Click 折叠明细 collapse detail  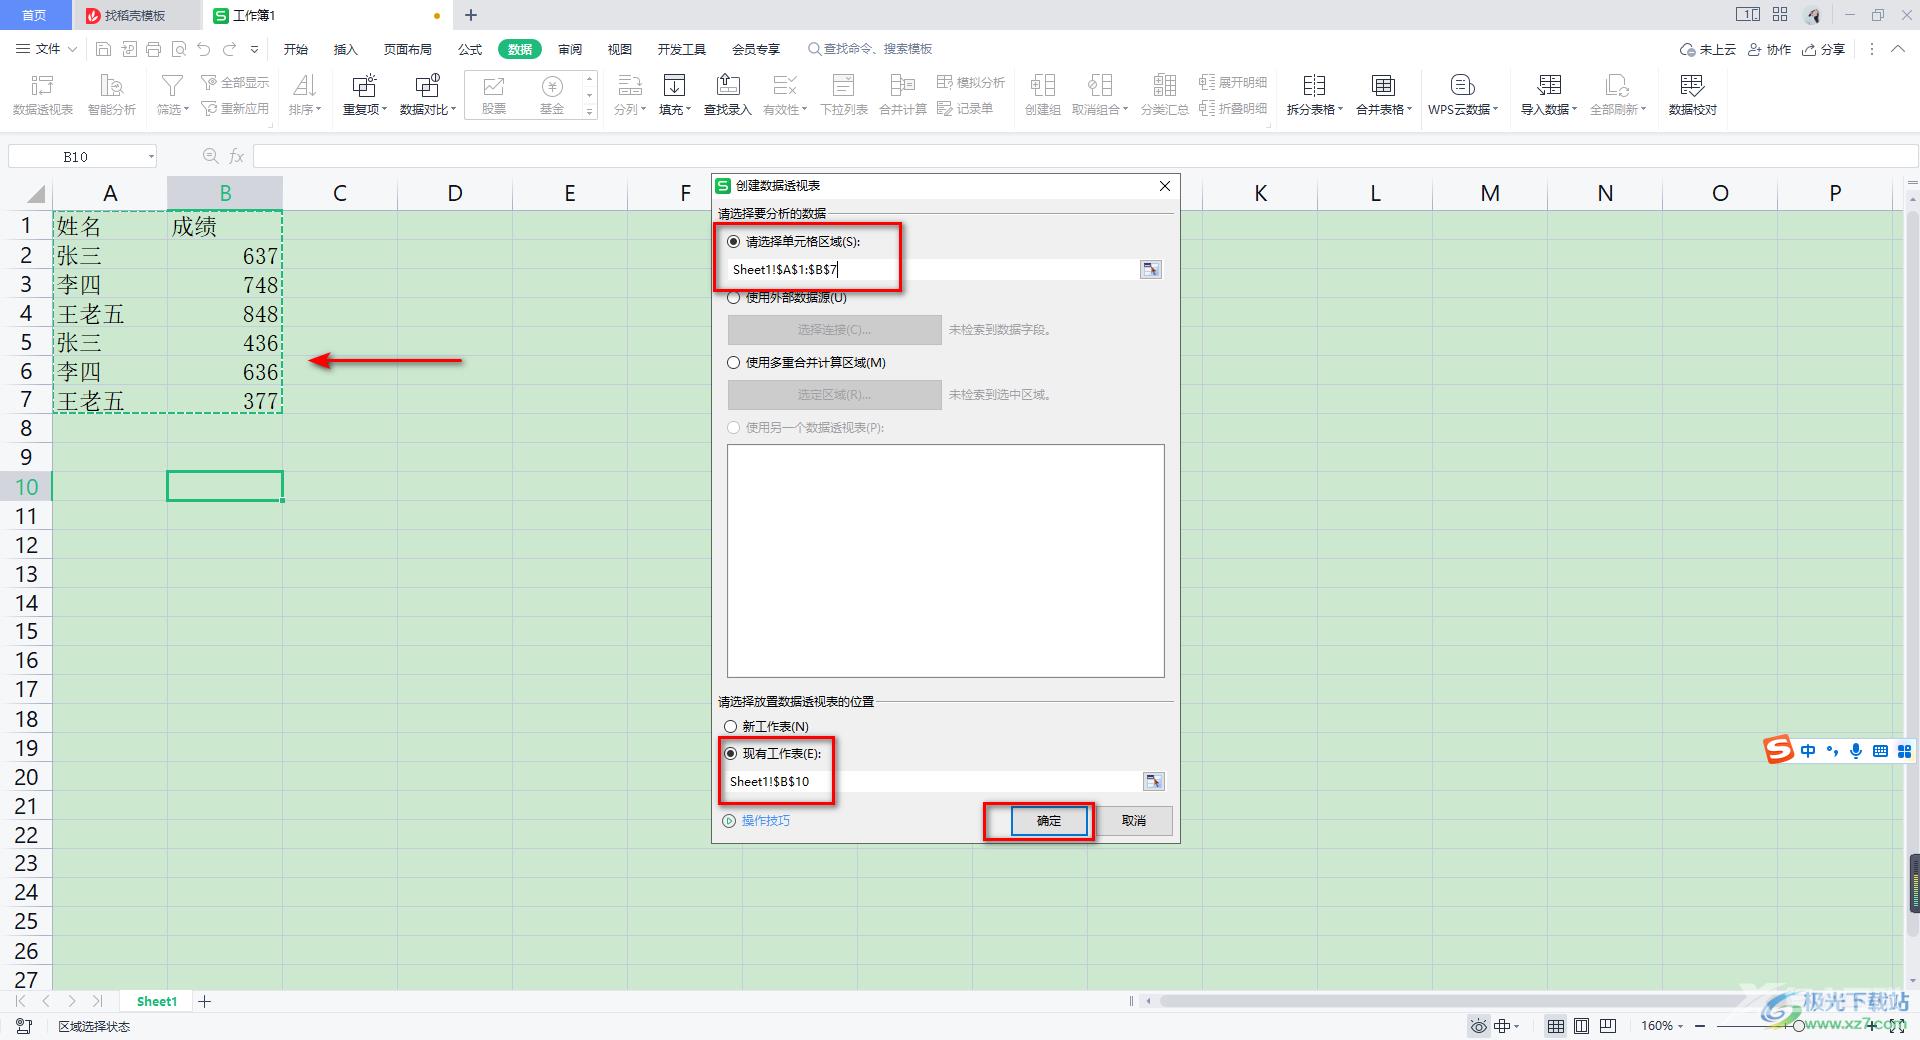click(1233, 108)
